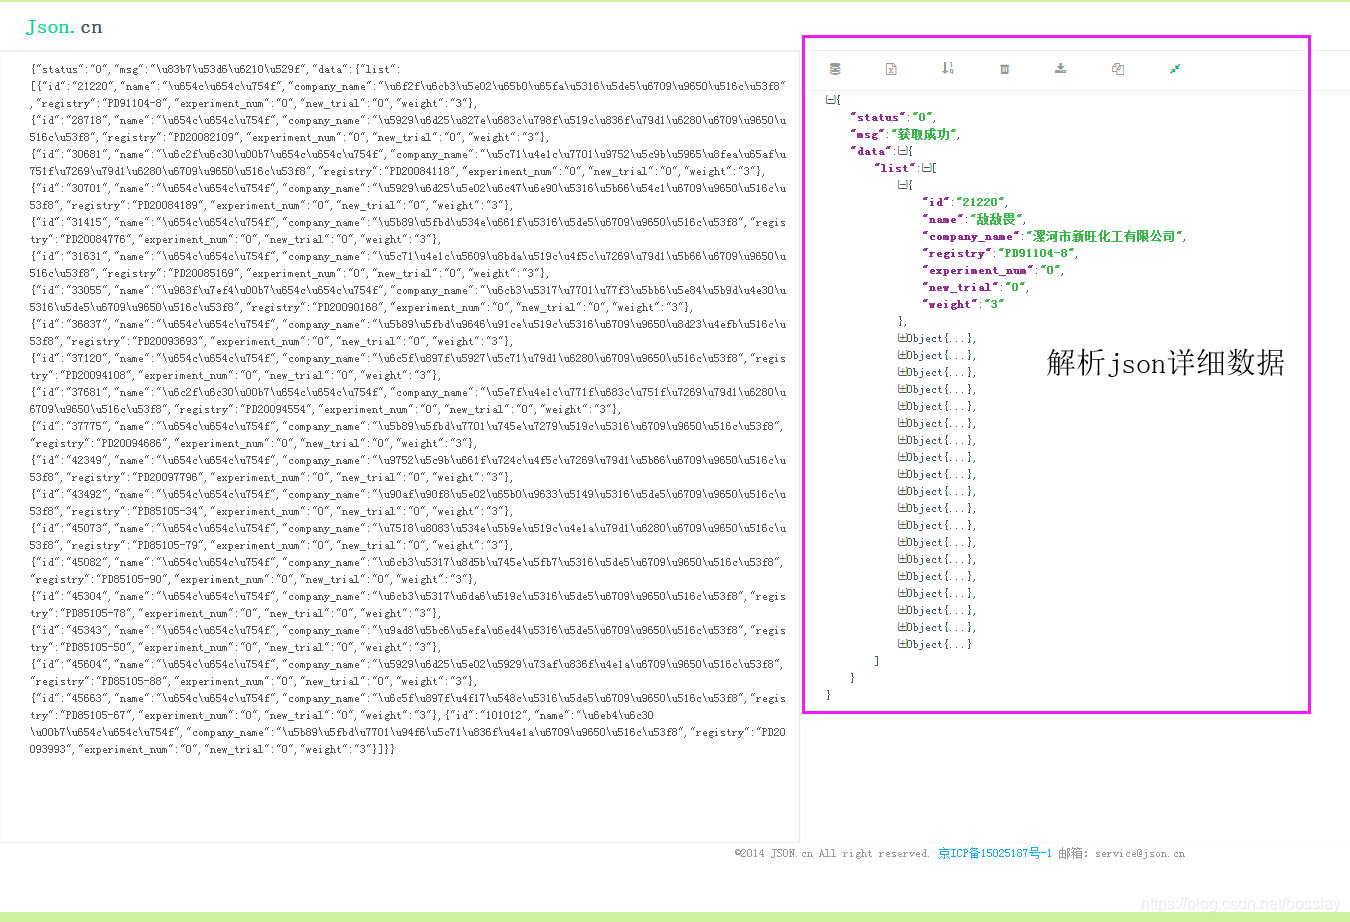Collapse the "list" array node
The image size is (1350, 922).
coord(926,168)
